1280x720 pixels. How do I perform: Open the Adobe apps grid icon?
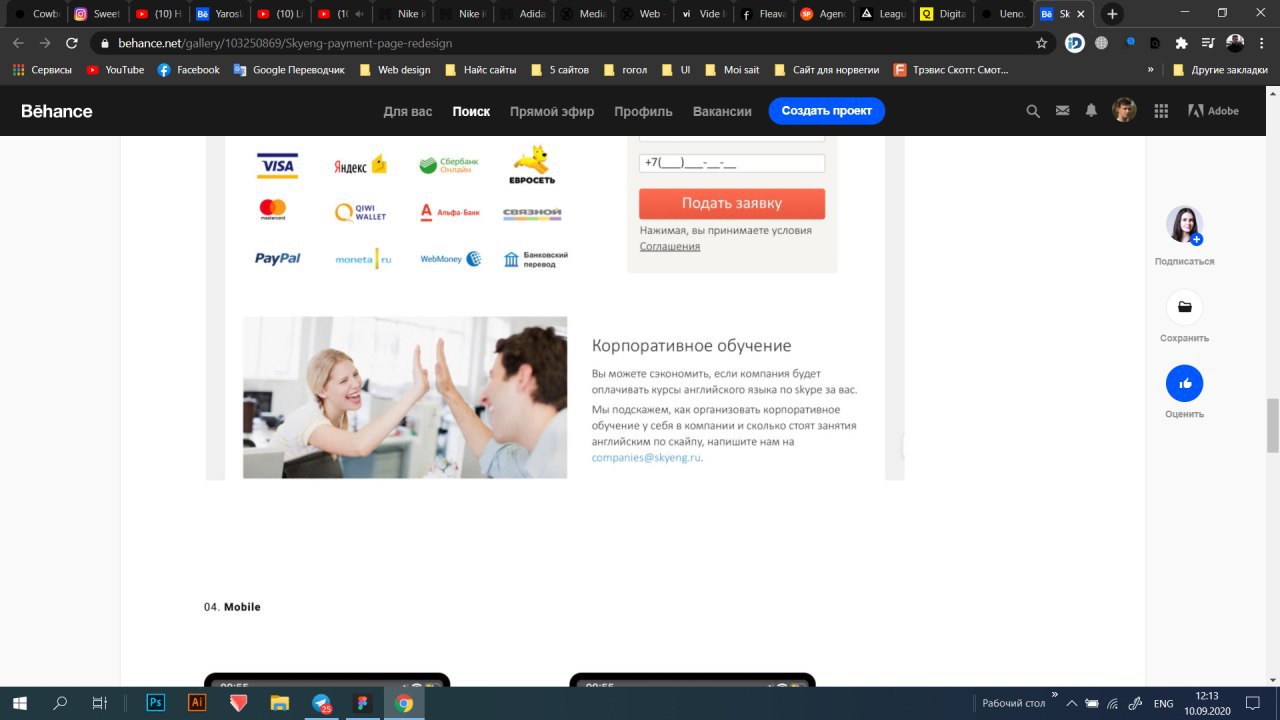1161,111
